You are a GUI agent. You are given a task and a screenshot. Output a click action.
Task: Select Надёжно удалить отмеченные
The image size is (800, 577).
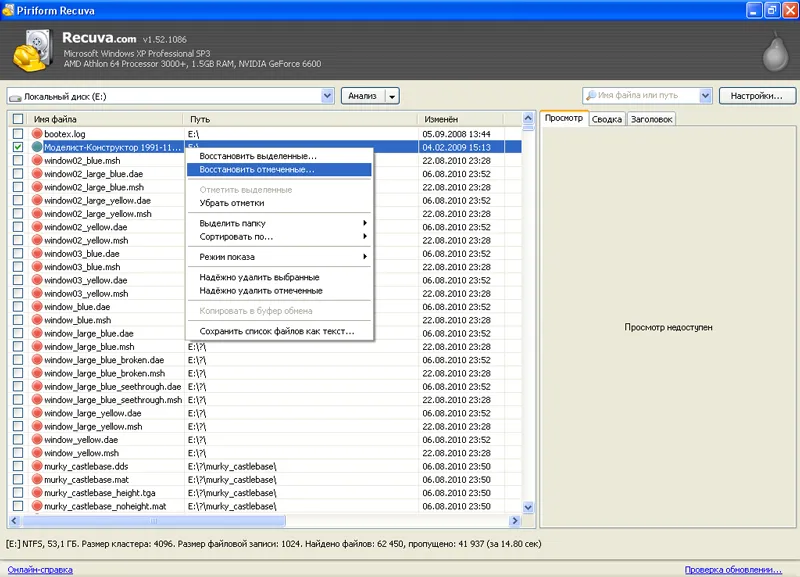pyautogui.click(x=279, y=291)
